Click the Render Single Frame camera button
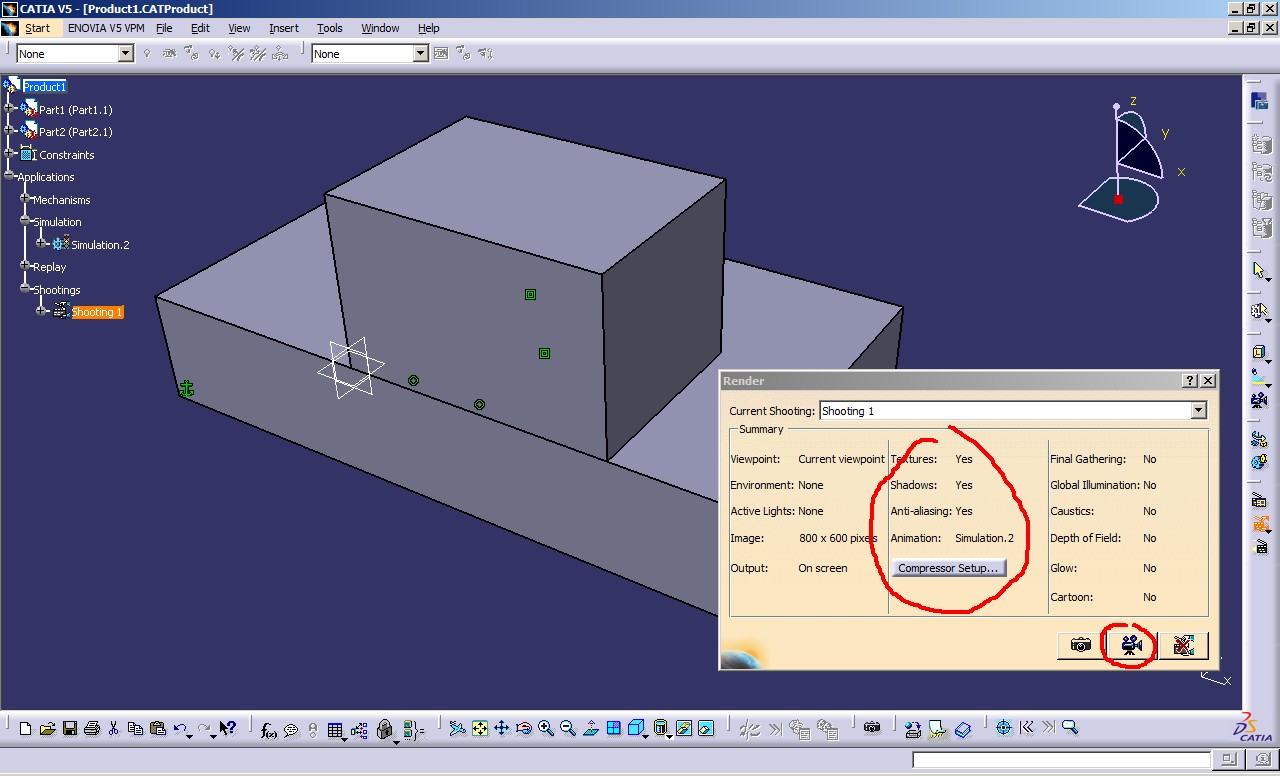 [1080, 645]
